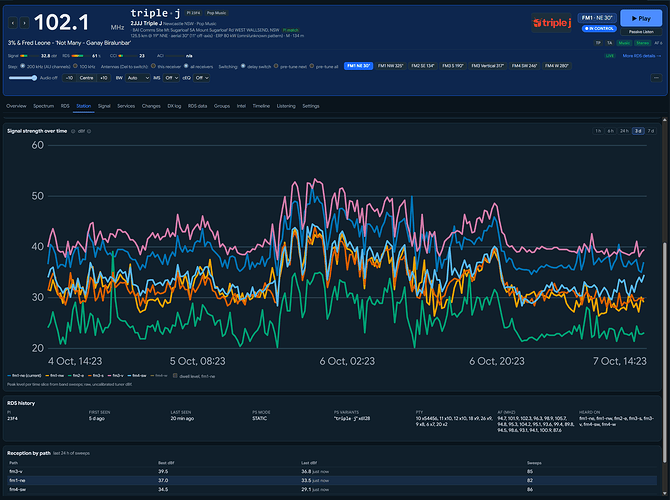Switch to the Spectrum tab
This screenshot has height=500, width=670.
coord(44,106)
